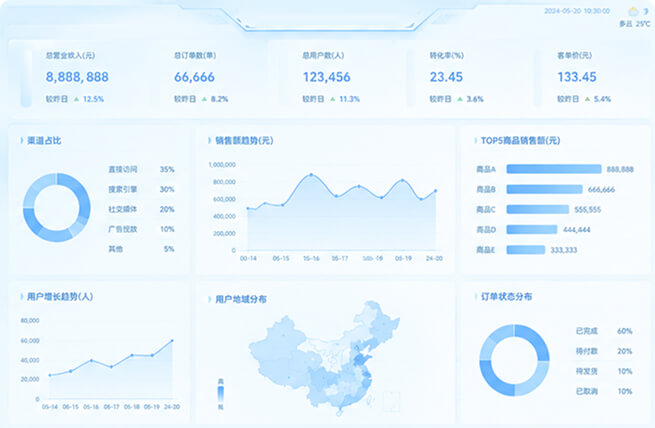The height and width of the screenshot is (428, 655).
Task: Open 总营业收入 value 8,888,888
Action: (77, 77)
